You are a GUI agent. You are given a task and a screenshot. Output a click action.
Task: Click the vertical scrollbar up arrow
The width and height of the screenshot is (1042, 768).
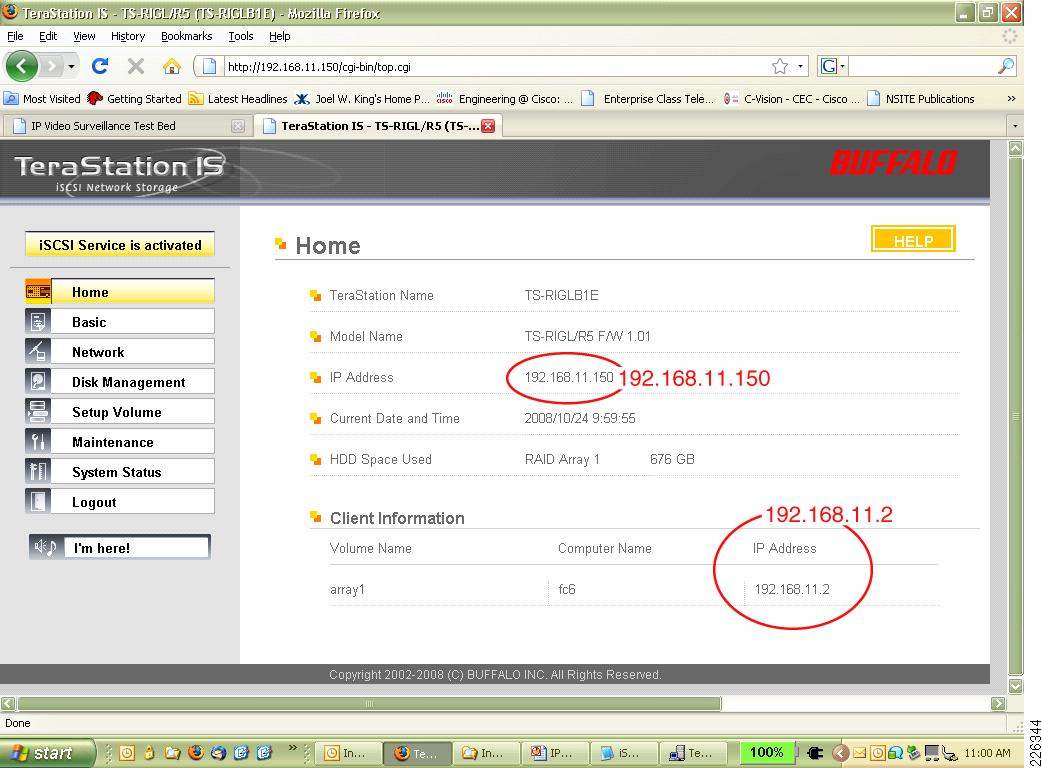click(x=1015, y=148)
